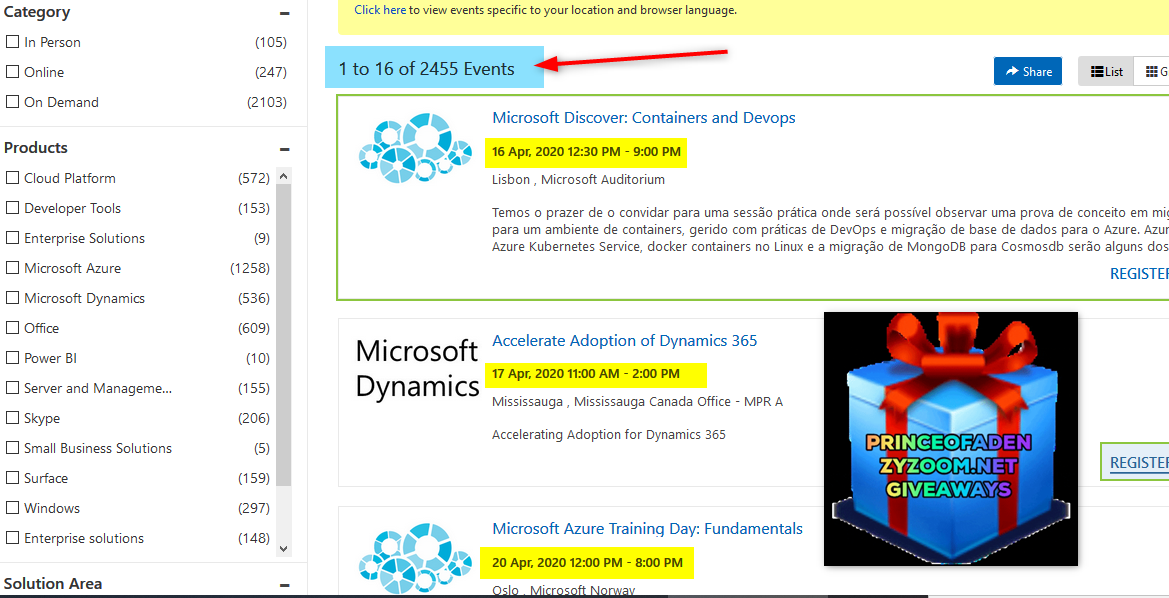Click the Products list scrollbar thumb
1169x598 pixels.
tap(283, 336)
